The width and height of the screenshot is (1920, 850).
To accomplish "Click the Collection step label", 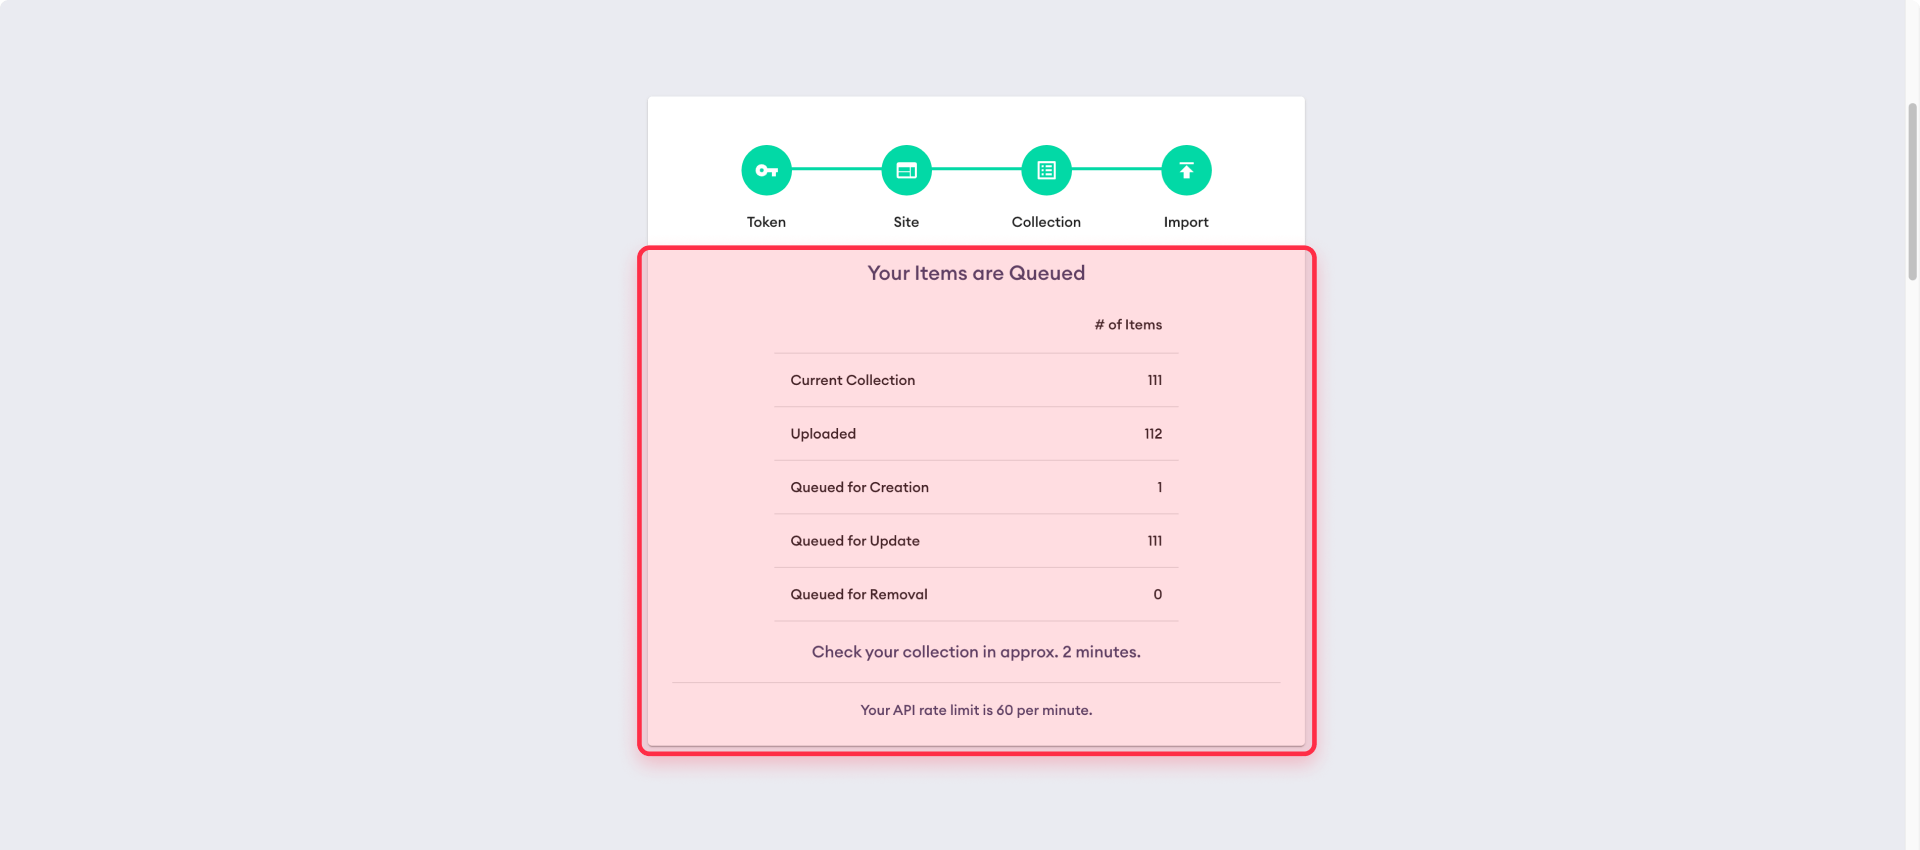I will pos(1046,221).
